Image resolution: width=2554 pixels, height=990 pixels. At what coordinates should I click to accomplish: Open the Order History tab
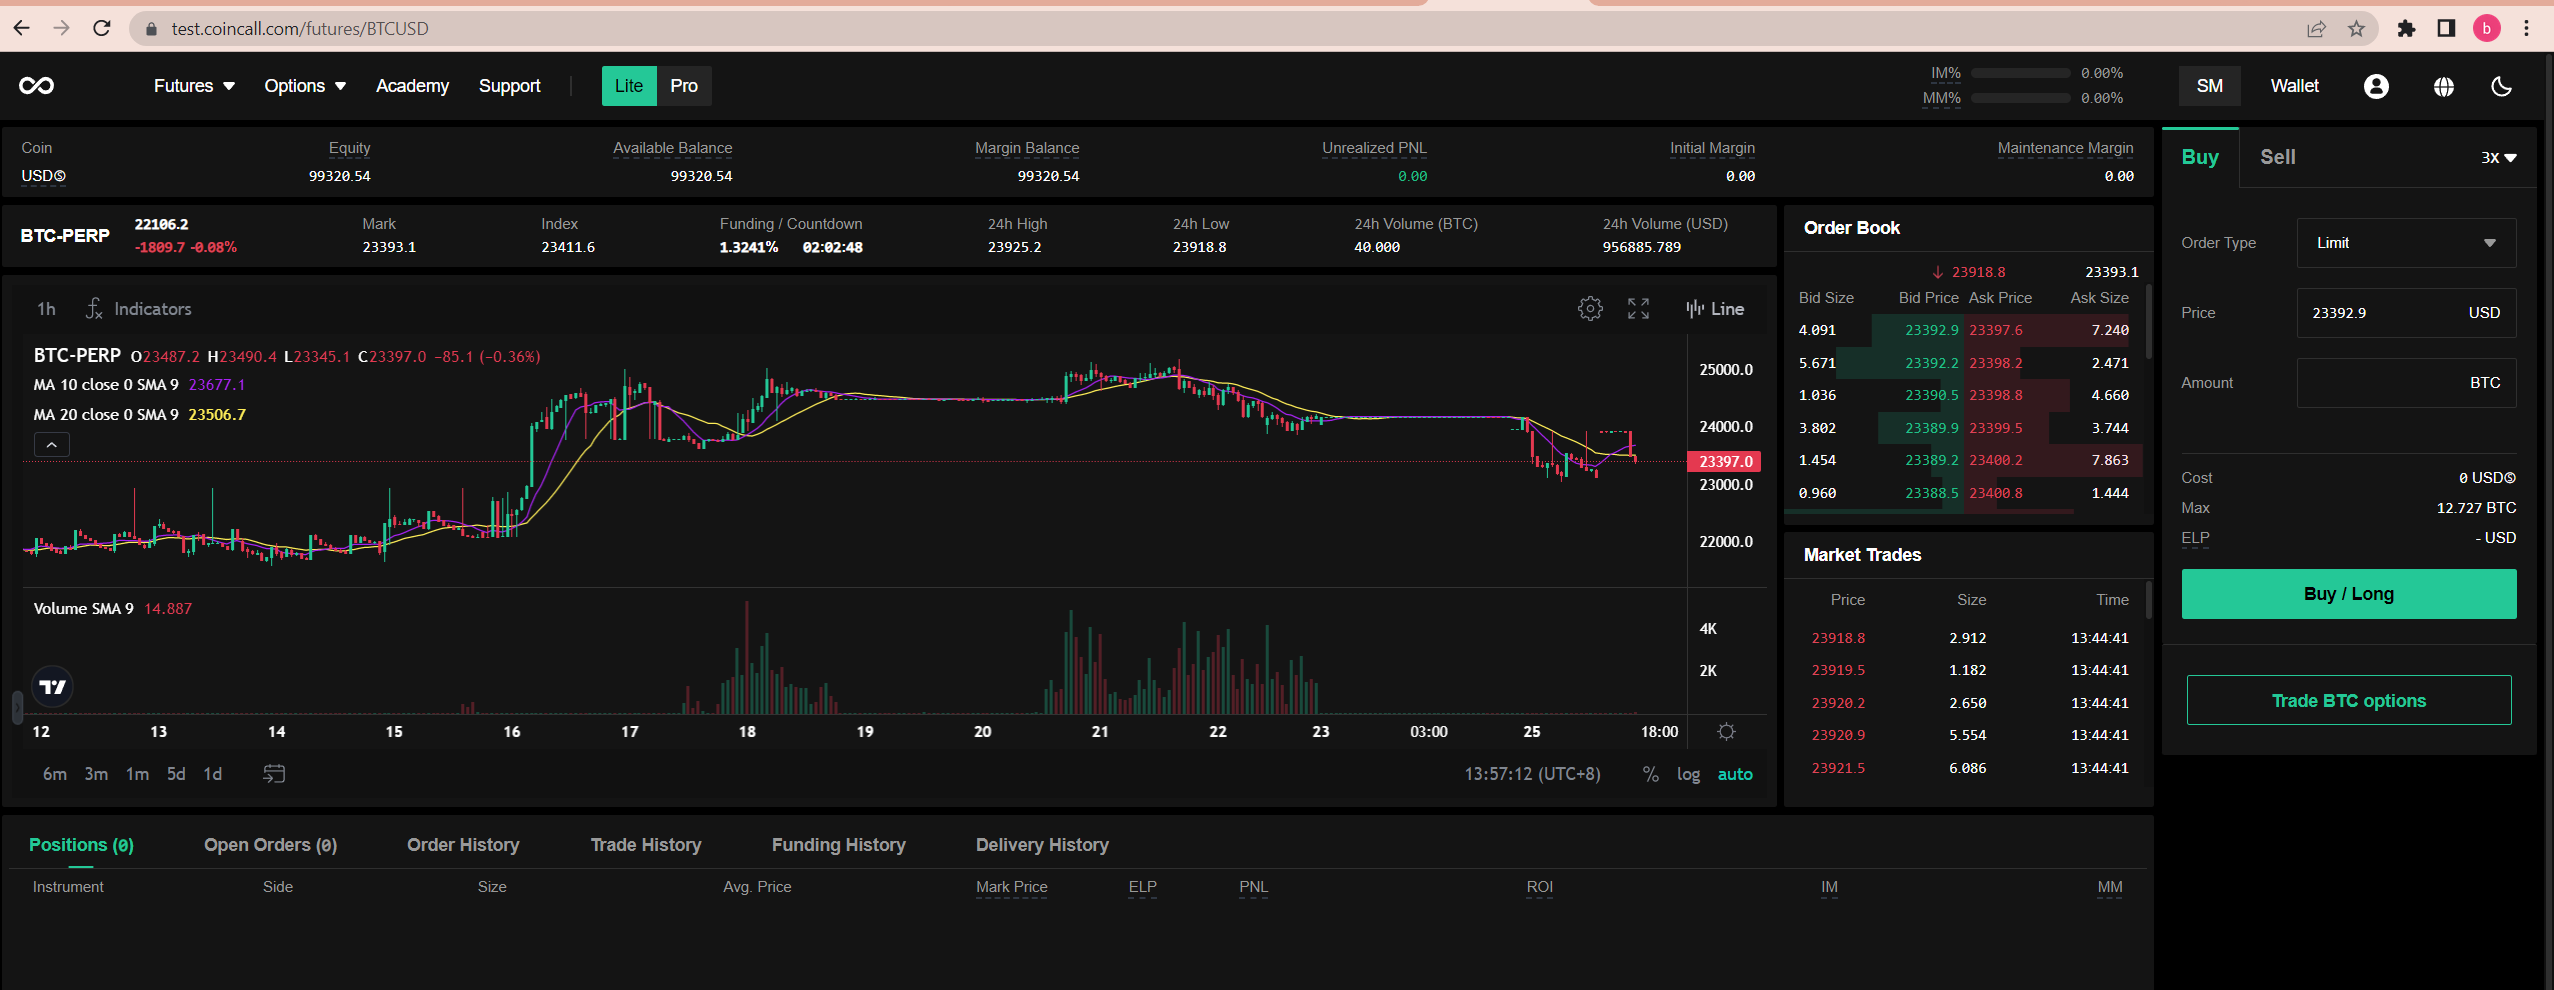[463, 846]
